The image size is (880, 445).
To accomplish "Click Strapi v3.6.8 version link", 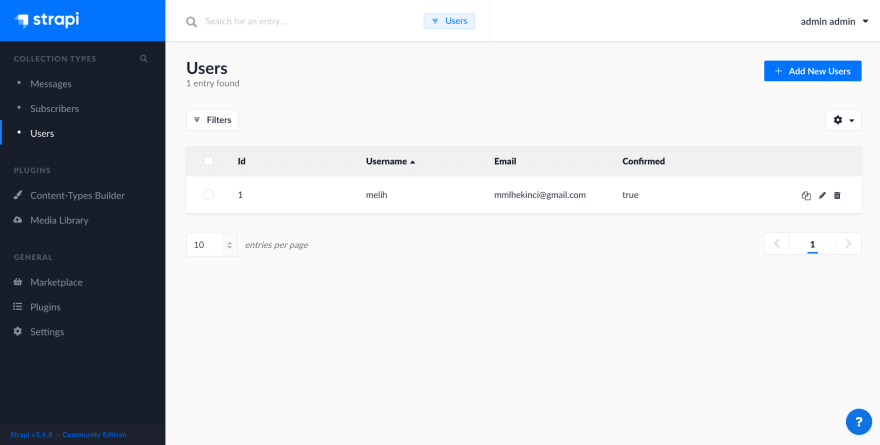I will coord(68,434).
